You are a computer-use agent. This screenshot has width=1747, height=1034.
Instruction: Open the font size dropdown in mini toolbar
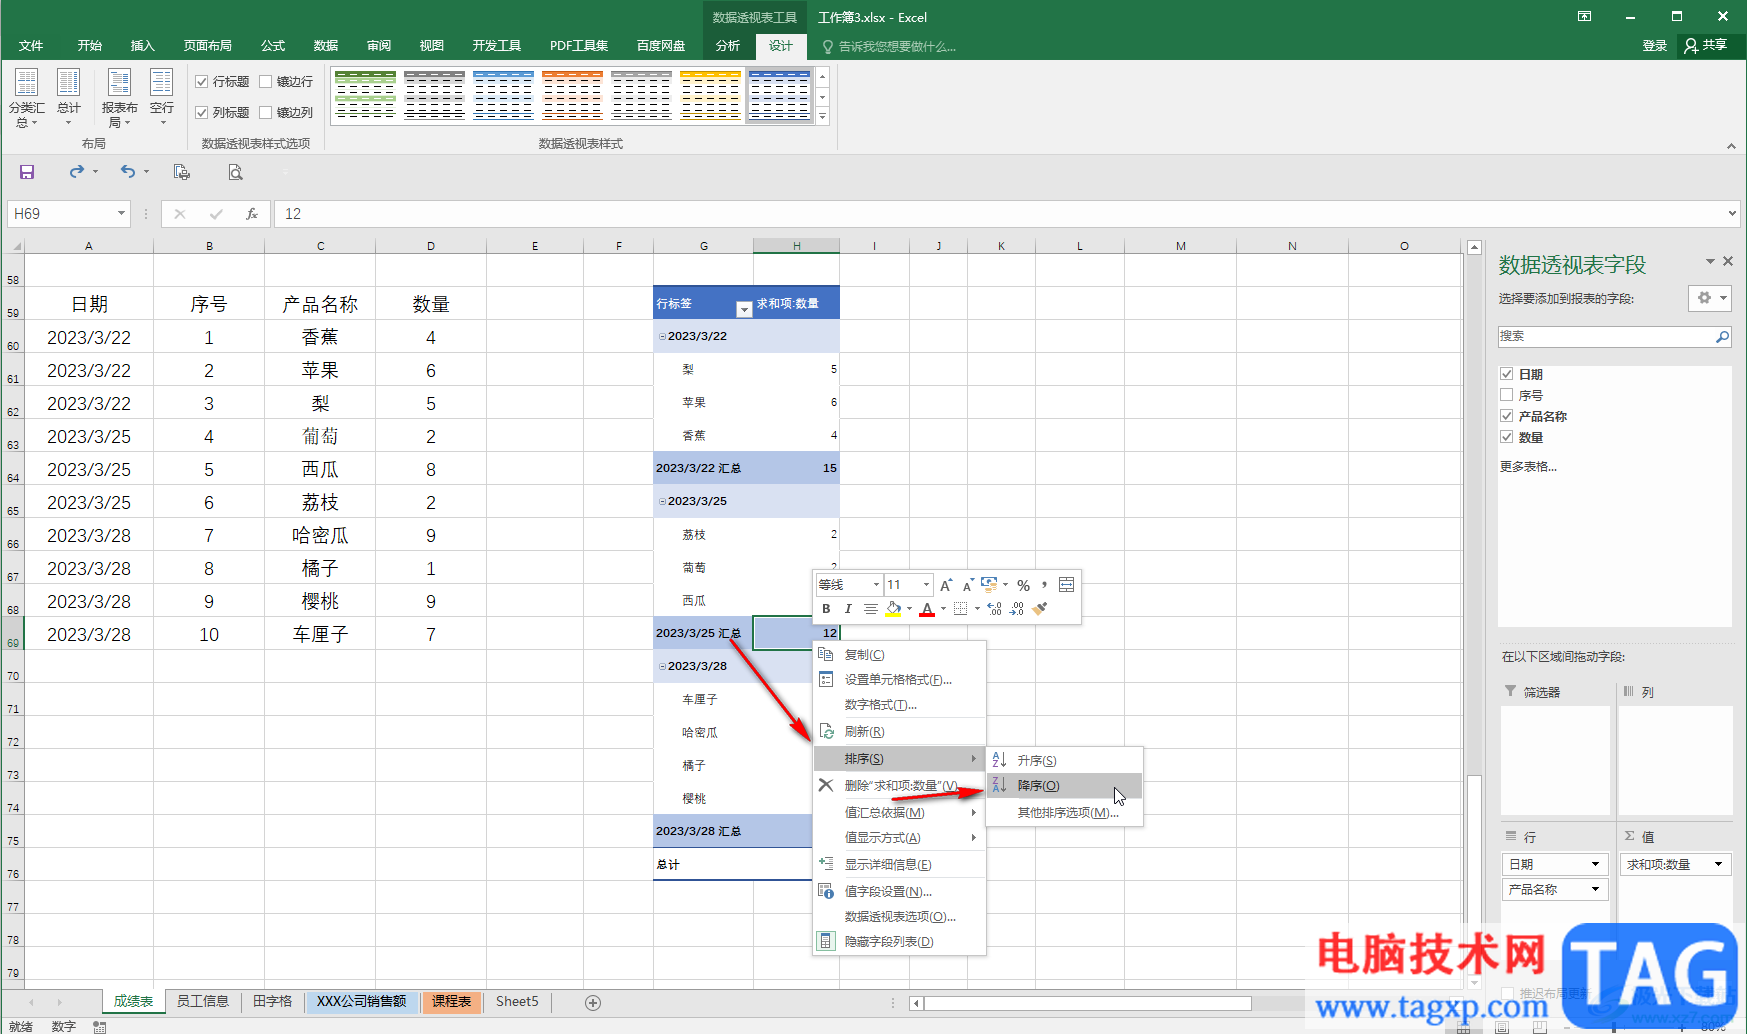(926, 585)
